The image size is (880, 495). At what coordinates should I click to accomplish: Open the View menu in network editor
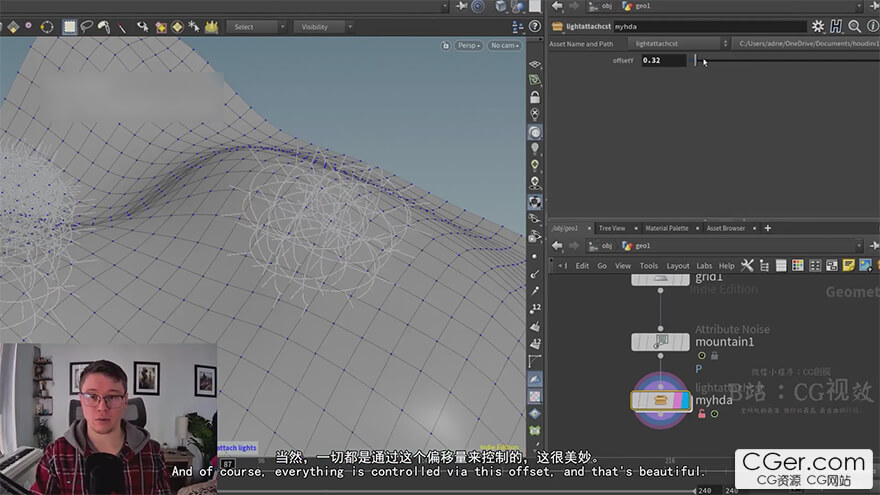(622, 266)
